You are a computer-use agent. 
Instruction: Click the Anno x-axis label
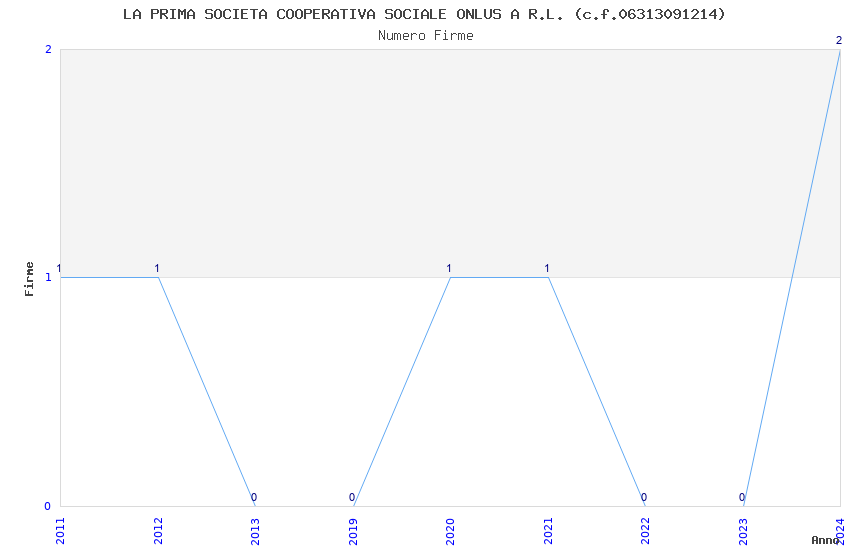click(825, 540)
